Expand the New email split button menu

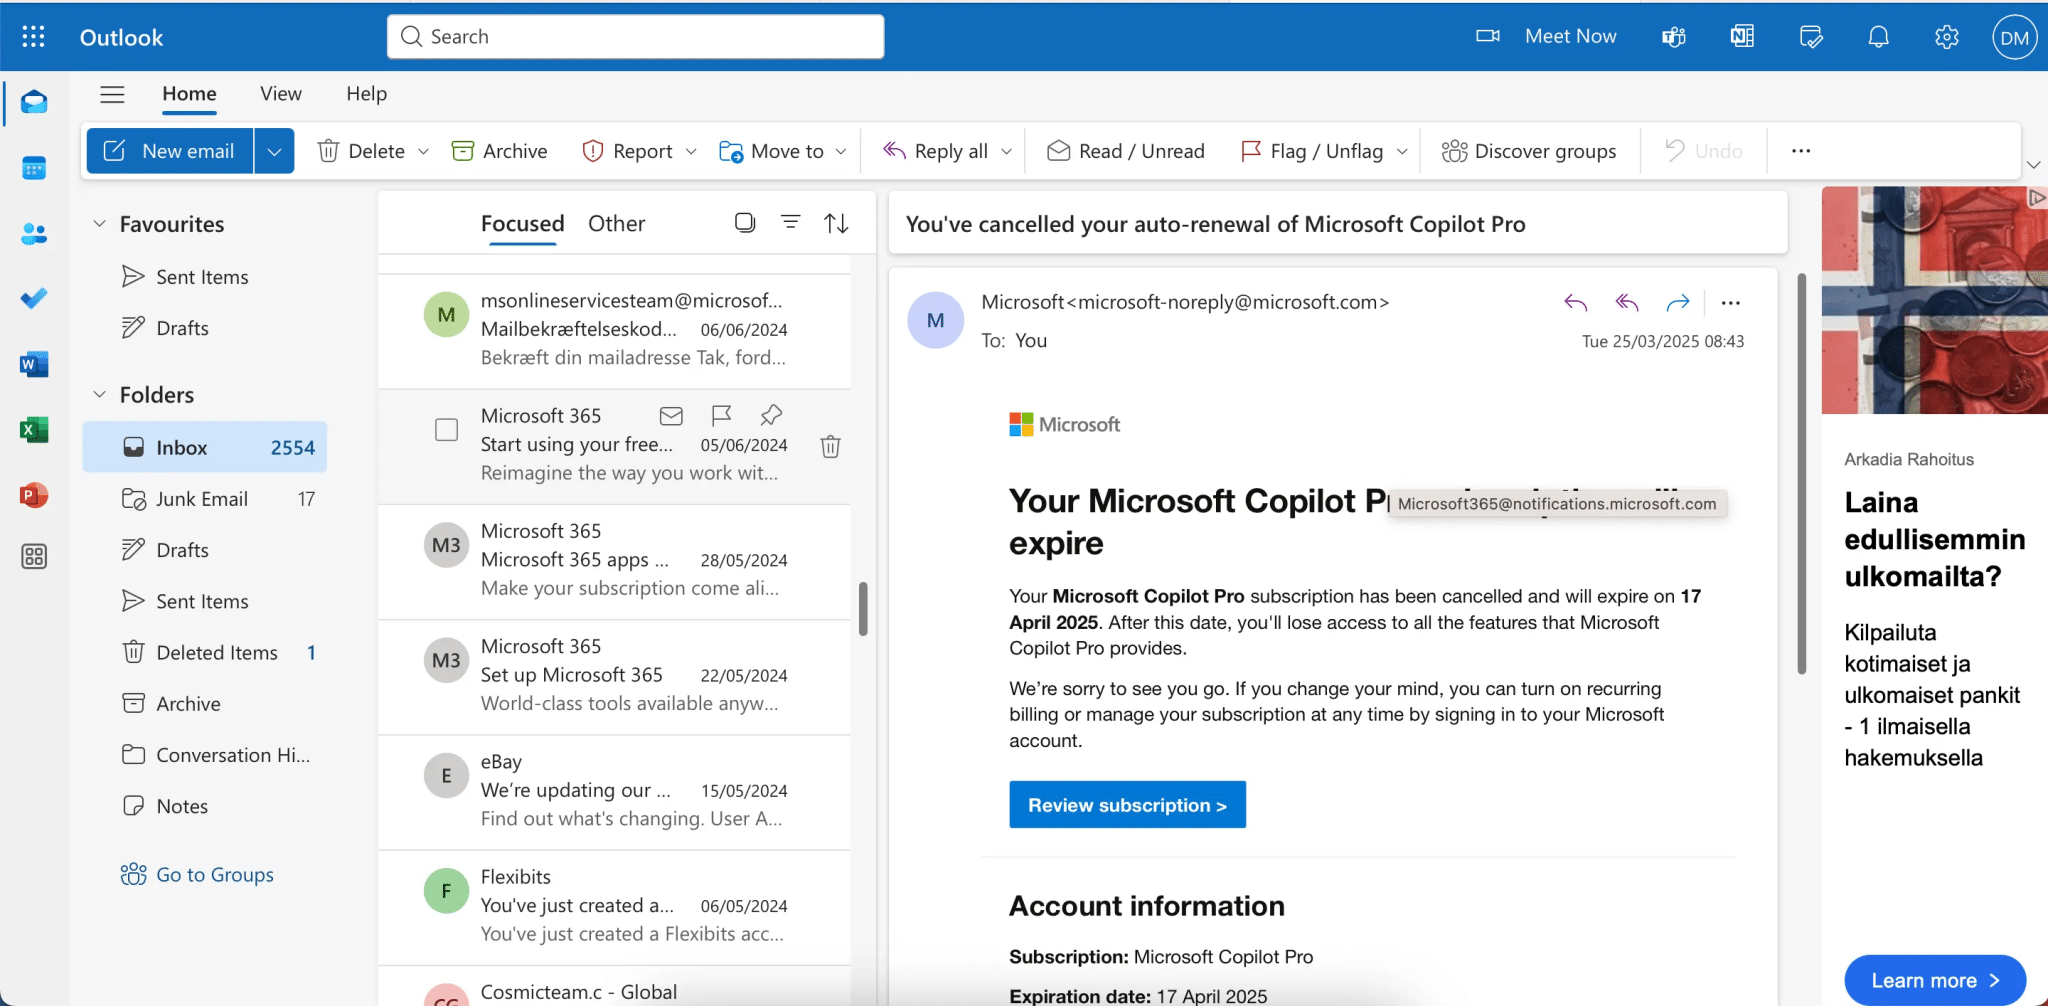274,150
